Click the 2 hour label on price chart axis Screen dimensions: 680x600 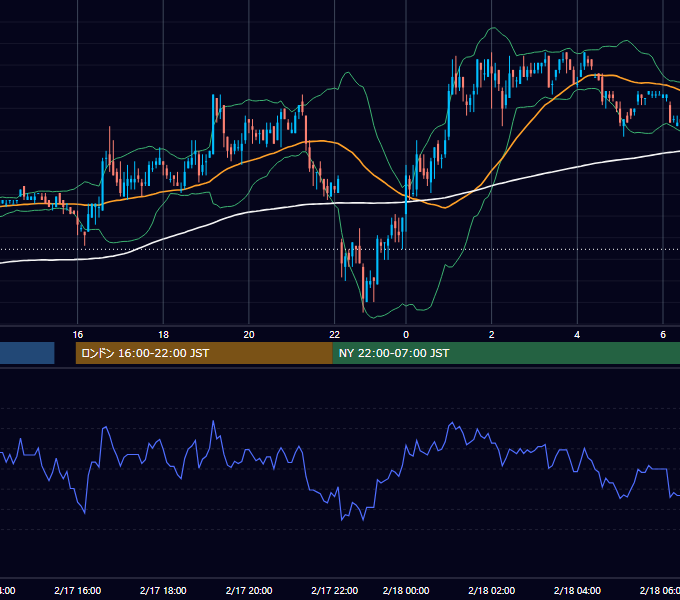[x=491, y=335]
